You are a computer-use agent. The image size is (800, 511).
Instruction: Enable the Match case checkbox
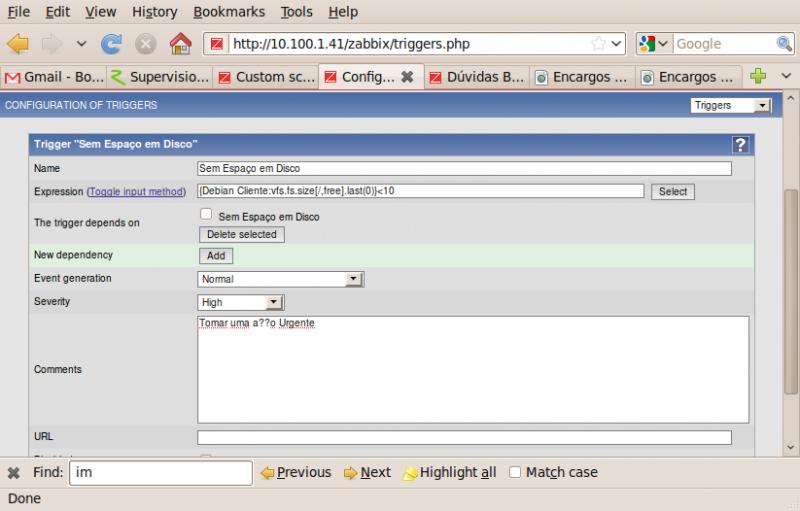click(515, 473)
